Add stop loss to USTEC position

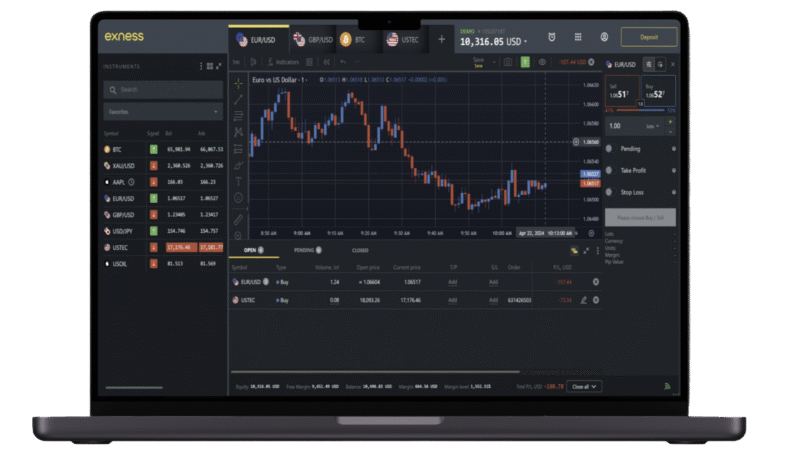pos(493,300)
